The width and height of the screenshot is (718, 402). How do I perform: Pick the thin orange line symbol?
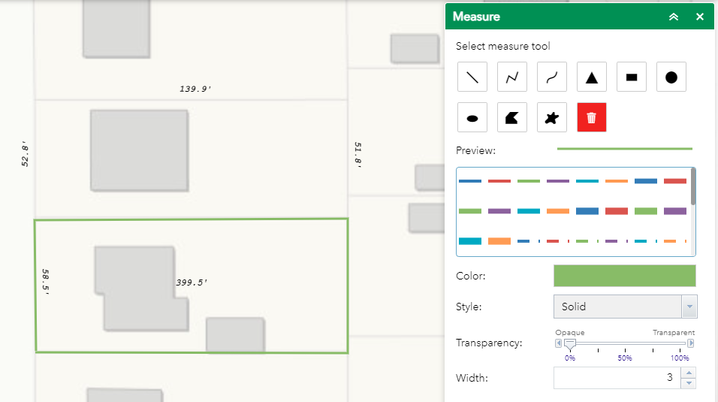click(x=616, y=181)
